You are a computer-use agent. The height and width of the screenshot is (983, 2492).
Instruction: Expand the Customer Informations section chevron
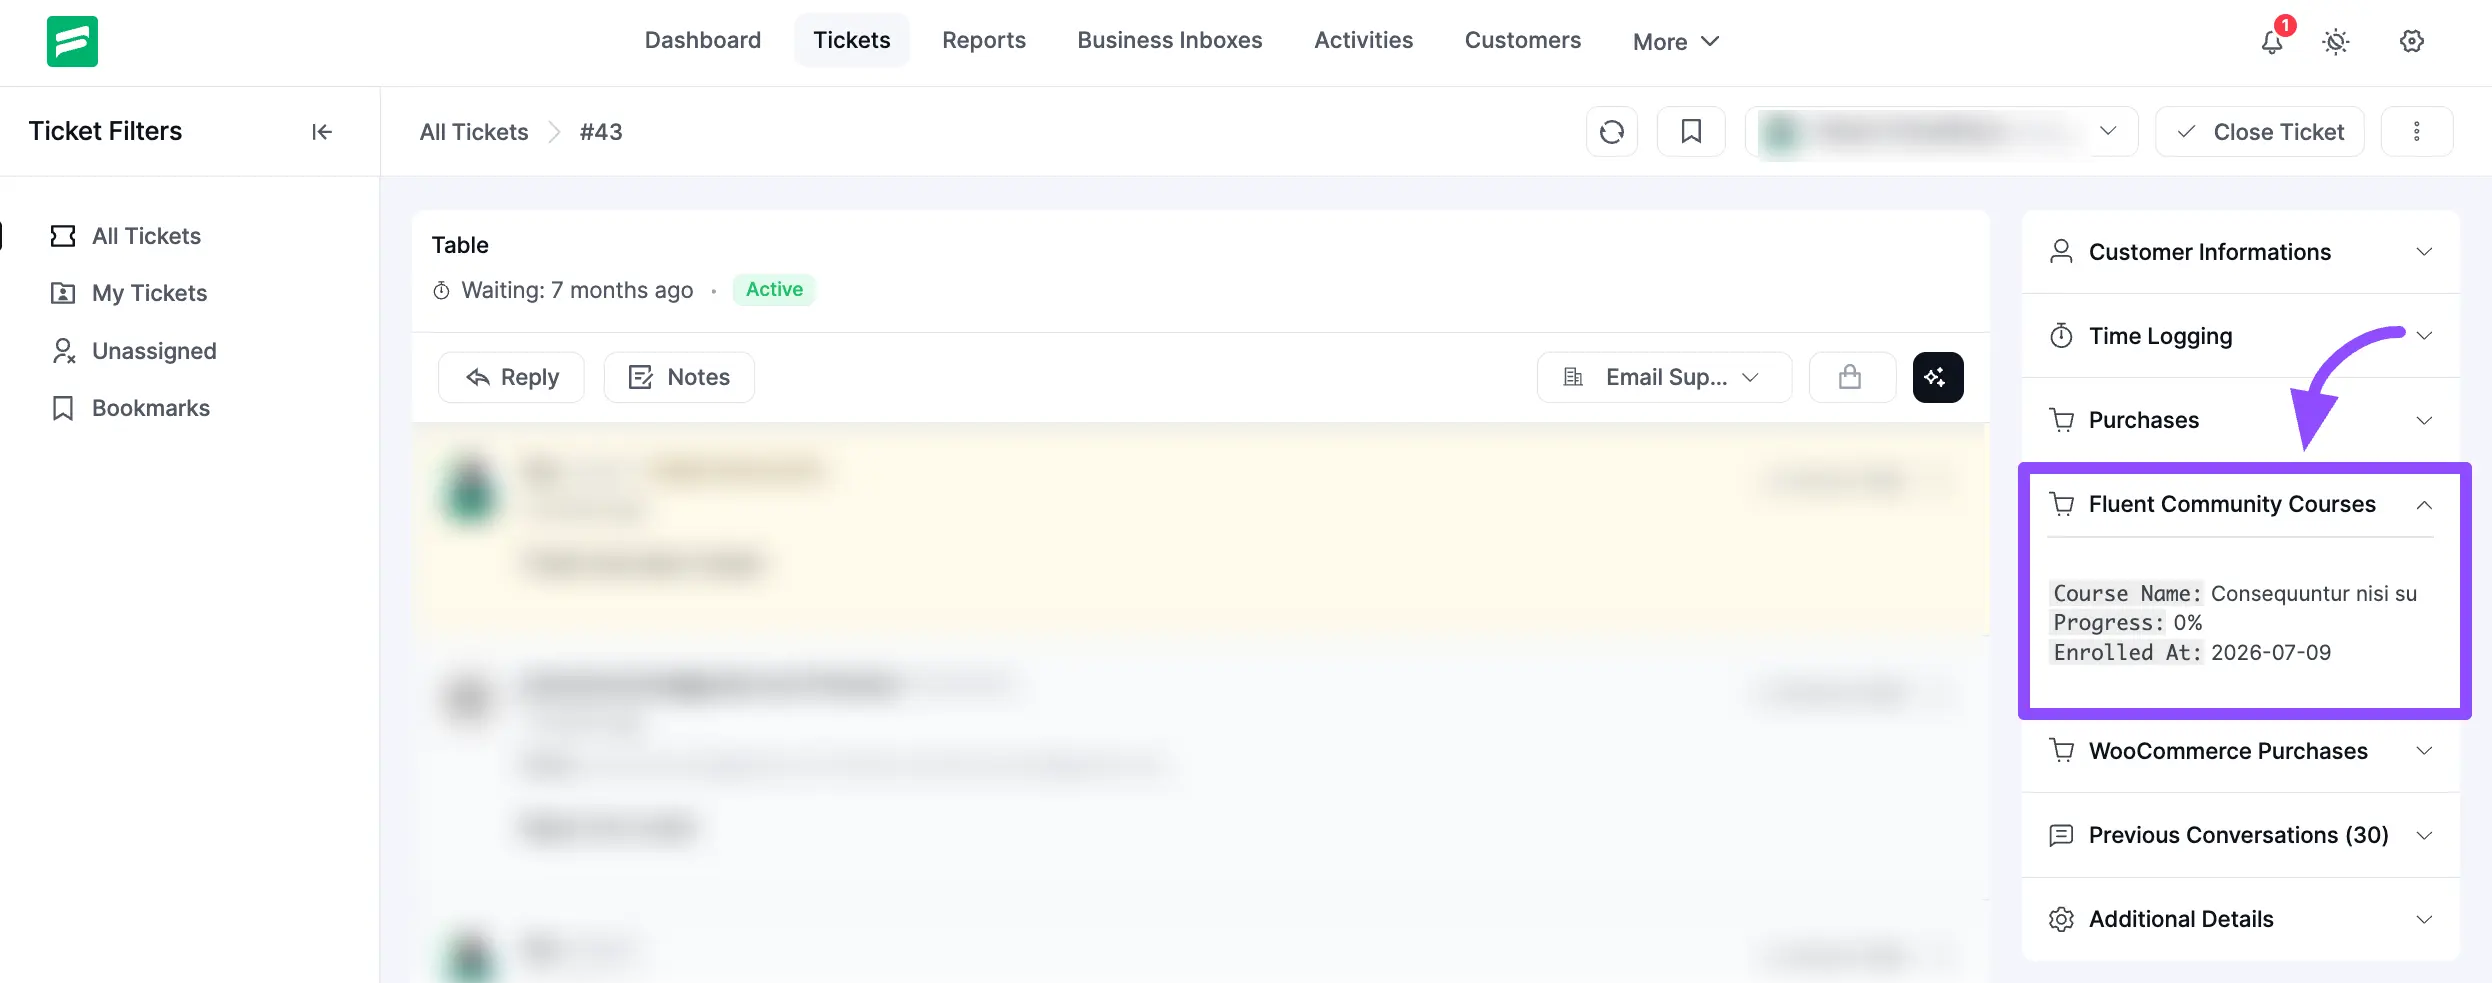tap(2424, 252)
